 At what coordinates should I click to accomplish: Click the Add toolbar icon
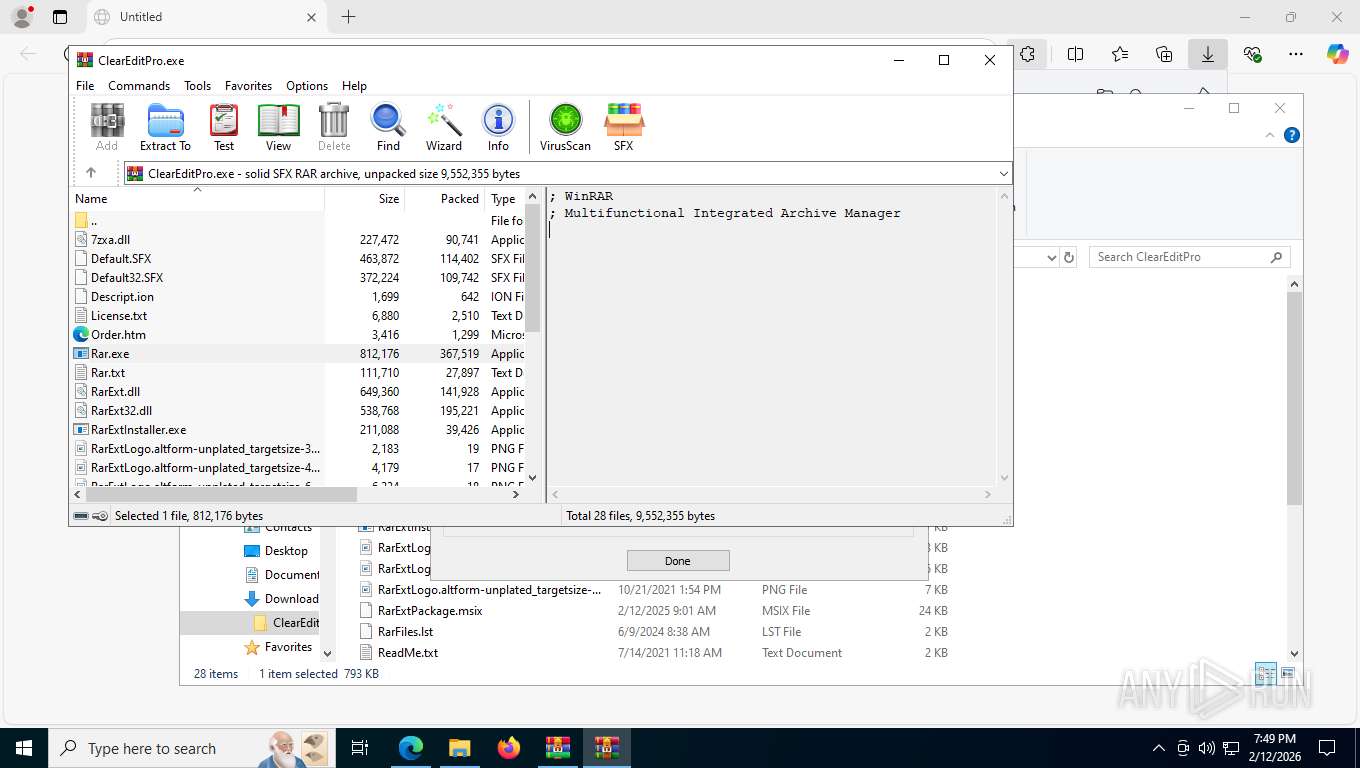tap(107, 127)
